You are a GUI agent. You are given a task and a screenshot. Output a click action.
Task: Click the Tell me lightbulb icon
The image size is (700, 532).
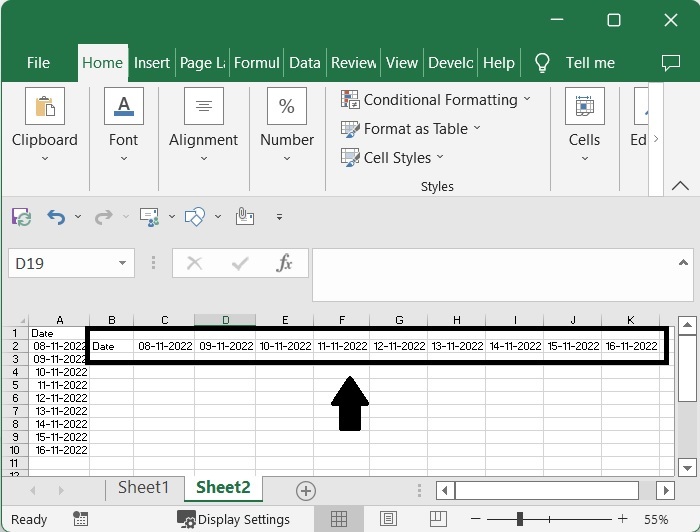click(542, 63)
